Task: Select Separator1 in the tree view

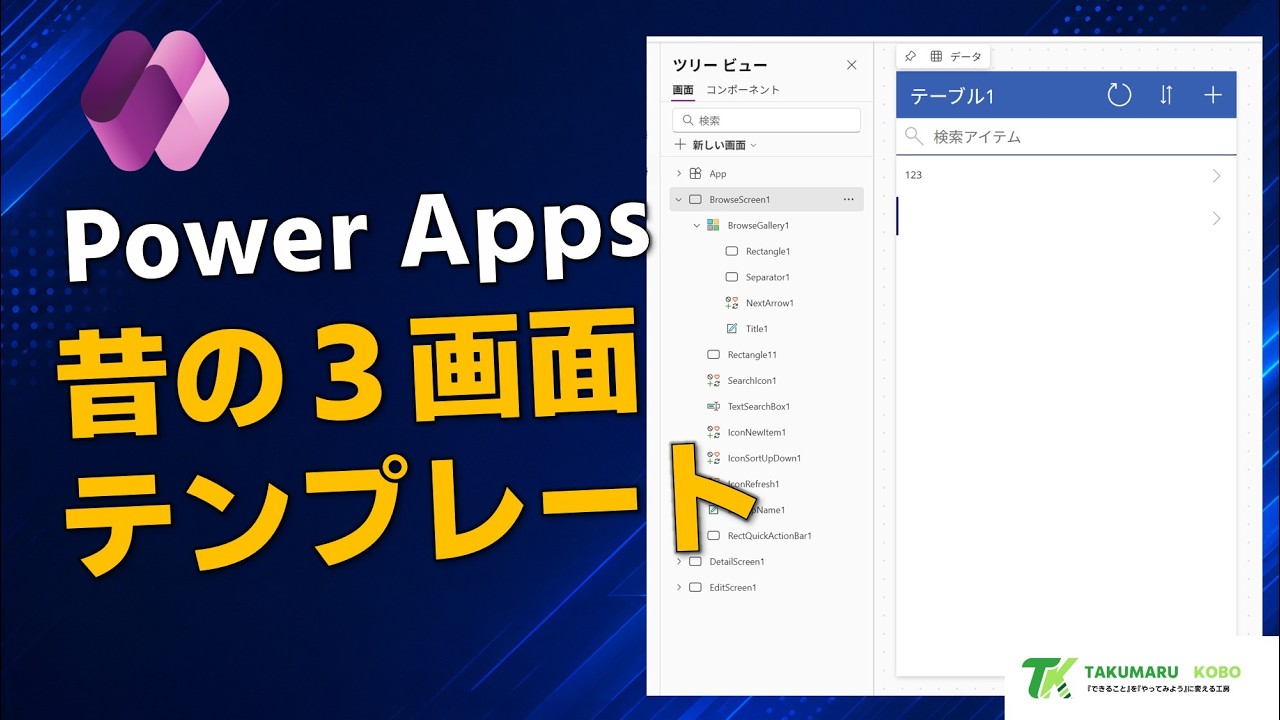Action: click(768, 278)
